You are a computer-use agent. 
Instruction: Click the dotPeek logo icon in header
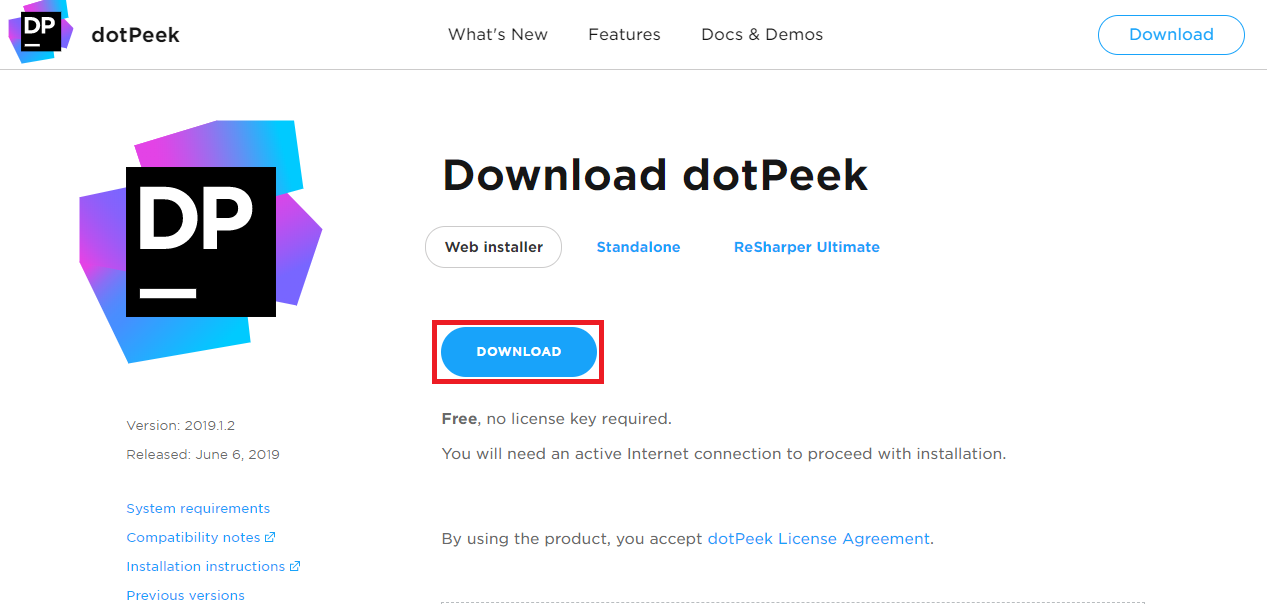coord(41,31)
